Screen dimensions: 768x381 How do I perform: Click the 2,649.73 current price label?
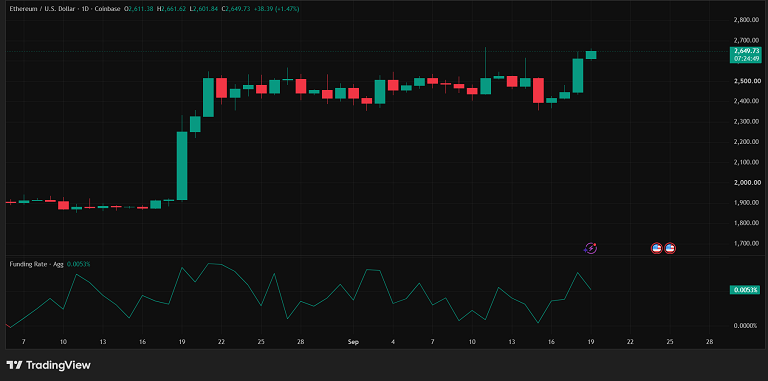(746, 50)
